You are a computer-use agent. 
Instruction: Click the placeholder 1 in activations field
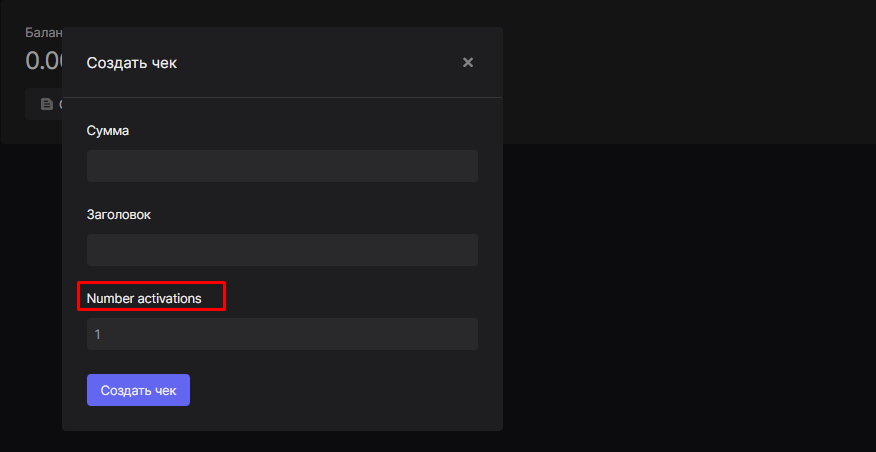pyautogui.click(x=99, y=334)
